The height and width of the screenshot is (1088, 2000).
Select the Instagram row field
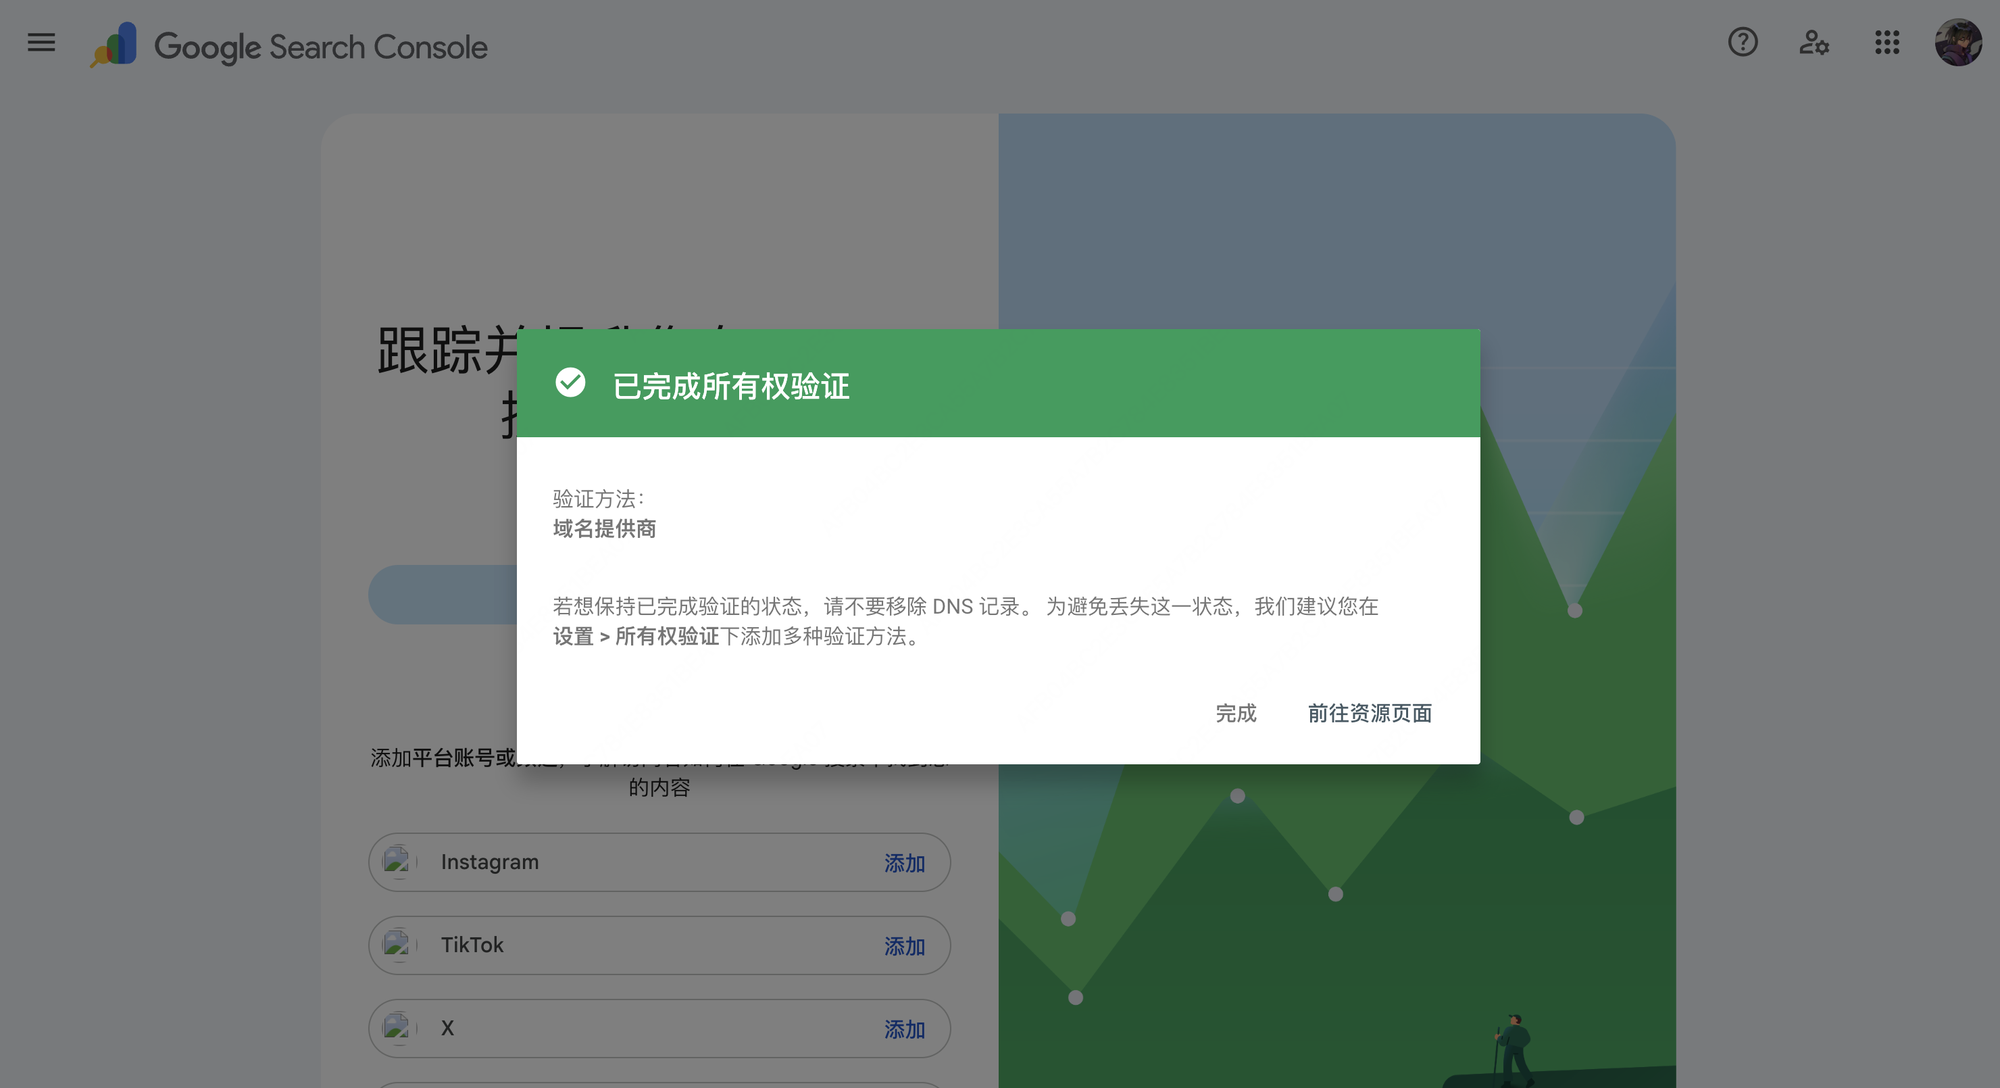659,862
